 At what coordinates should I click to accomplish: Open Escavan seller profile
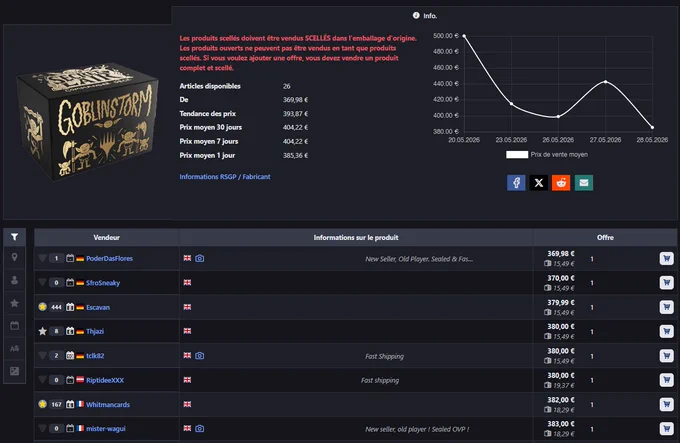tap(98, 307)
